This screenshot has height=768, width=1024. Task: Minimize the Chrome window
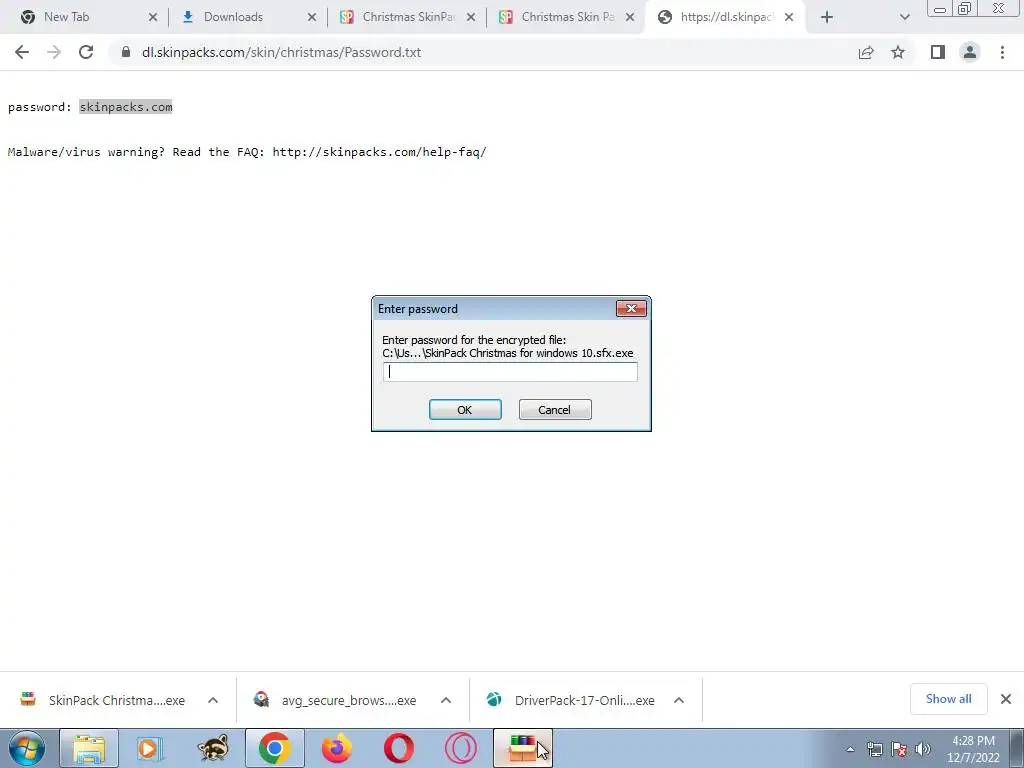click(940, 9)
